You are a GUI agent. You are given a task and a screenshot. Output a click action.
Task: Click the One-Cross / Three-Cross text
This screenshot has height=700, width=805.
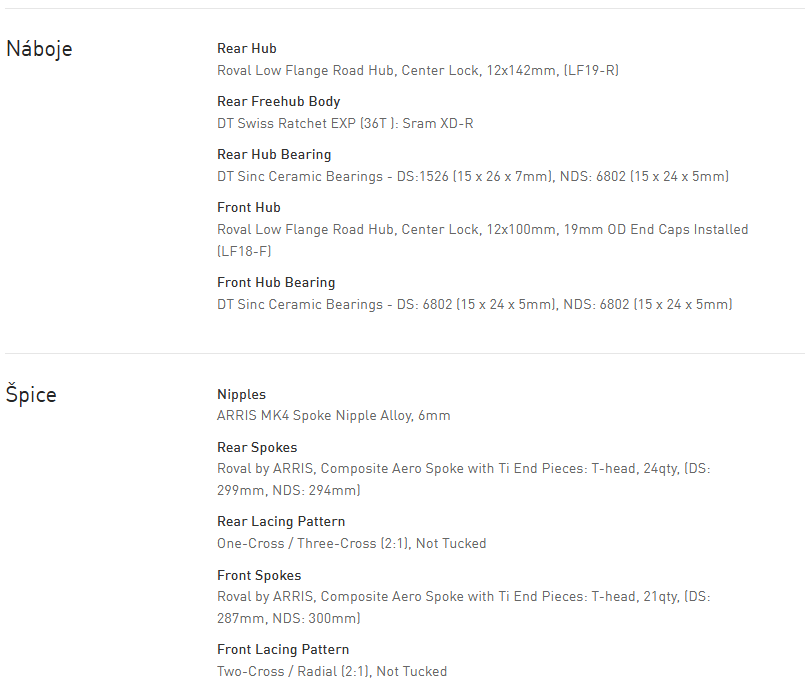[351, 543]
